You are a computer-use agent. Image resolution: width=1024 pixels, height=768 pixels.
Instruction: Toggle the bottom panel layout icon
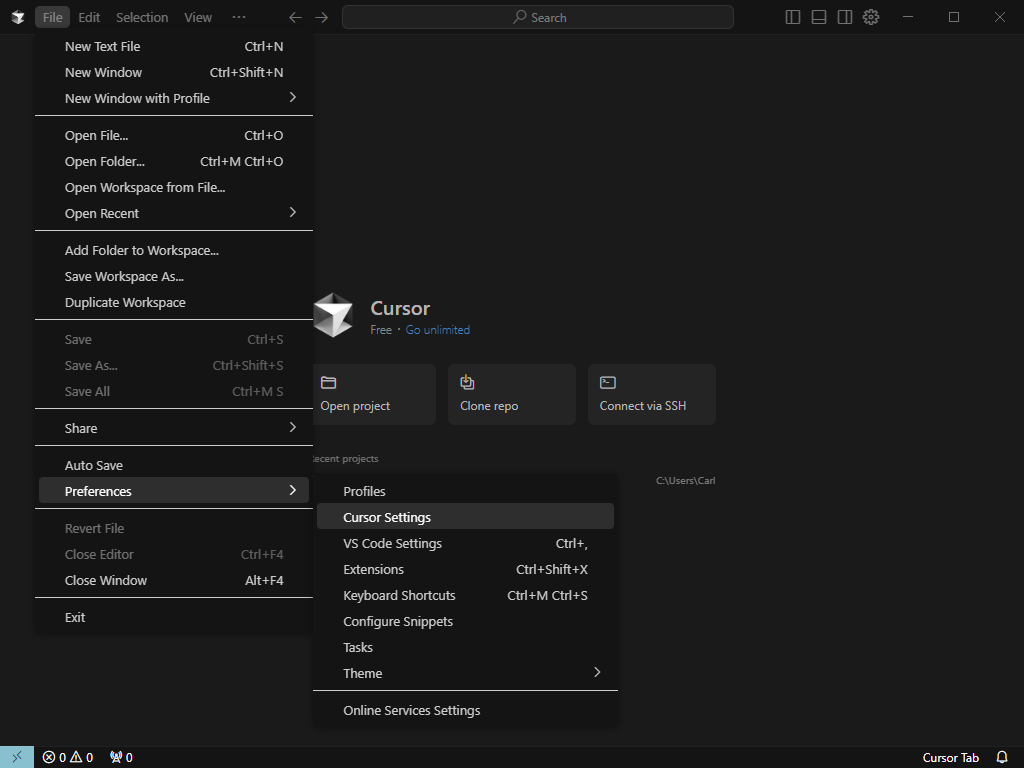point(819,18)
